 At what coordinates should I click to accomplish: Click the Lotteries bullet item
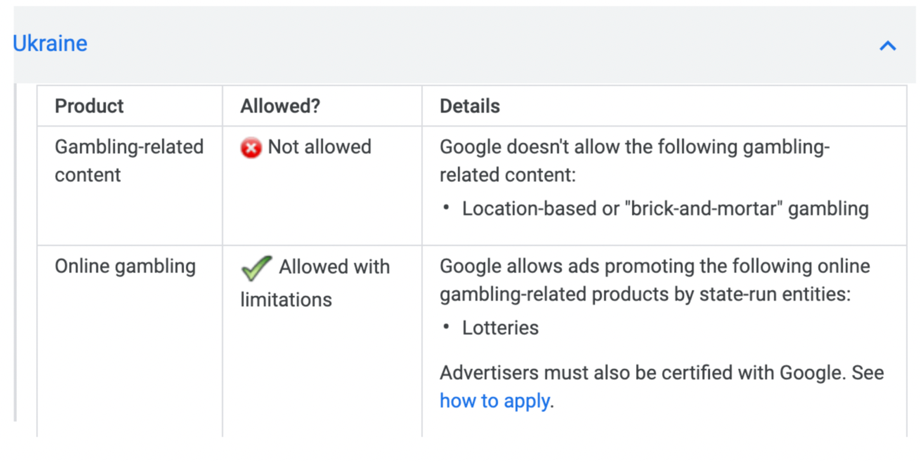pyautogui.click(x=500, y=328)
